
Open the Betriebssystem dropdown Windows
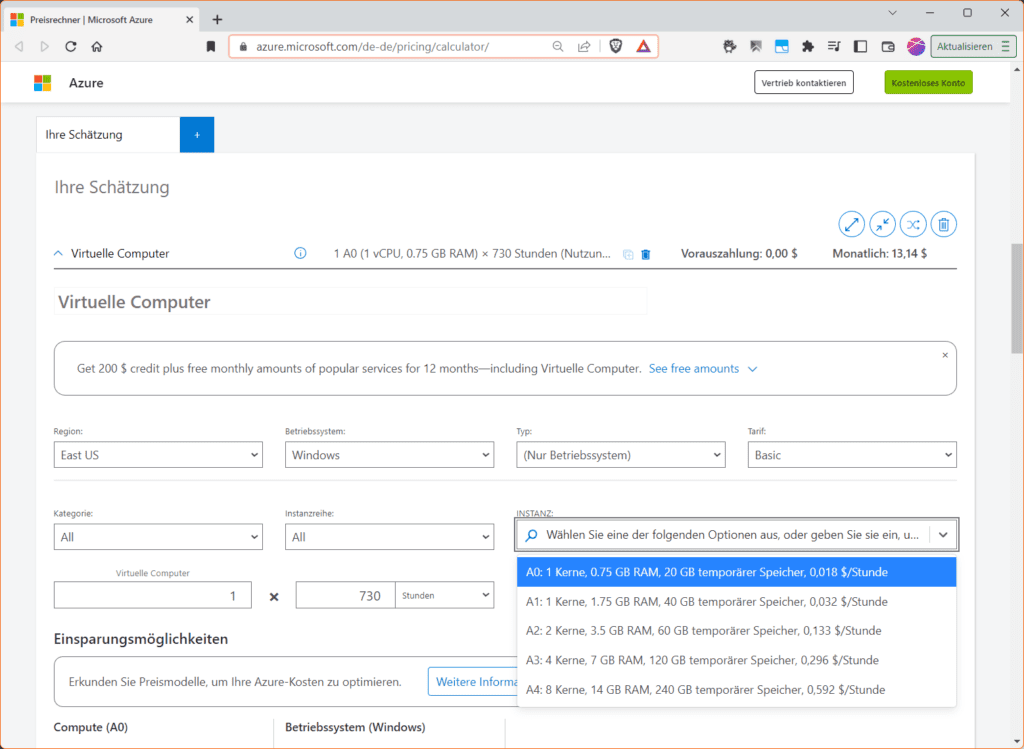389,455
